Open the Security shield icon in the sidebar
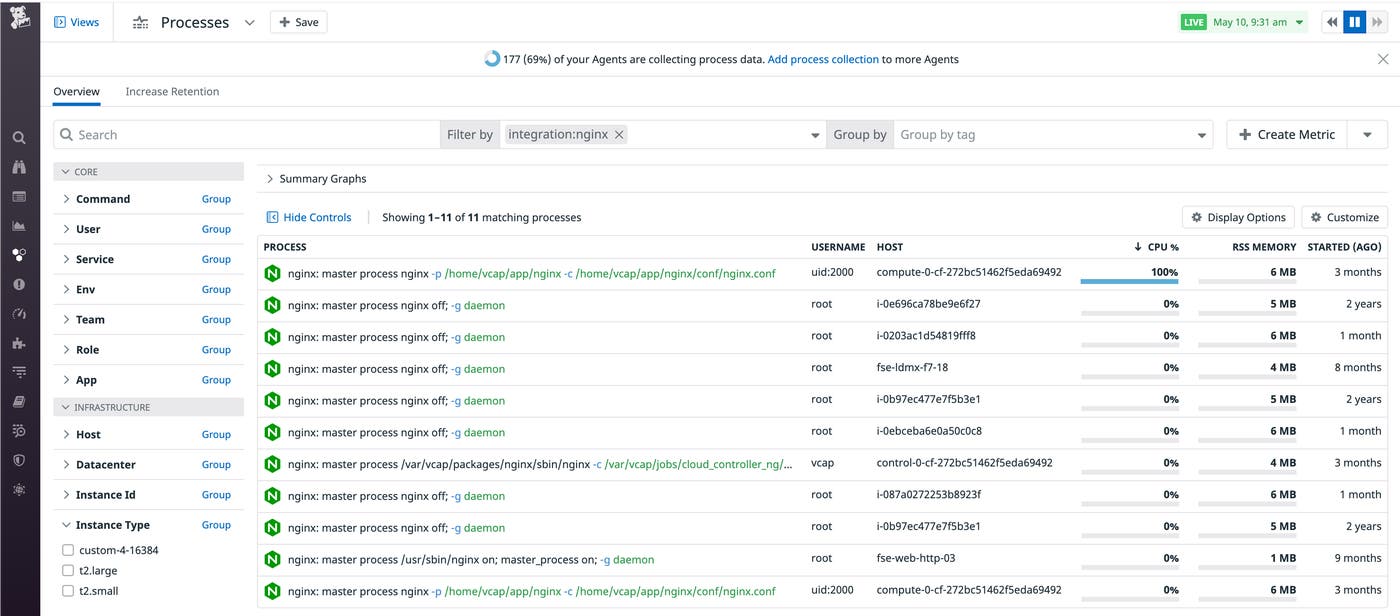1400x616 pixels. point(20,458)
